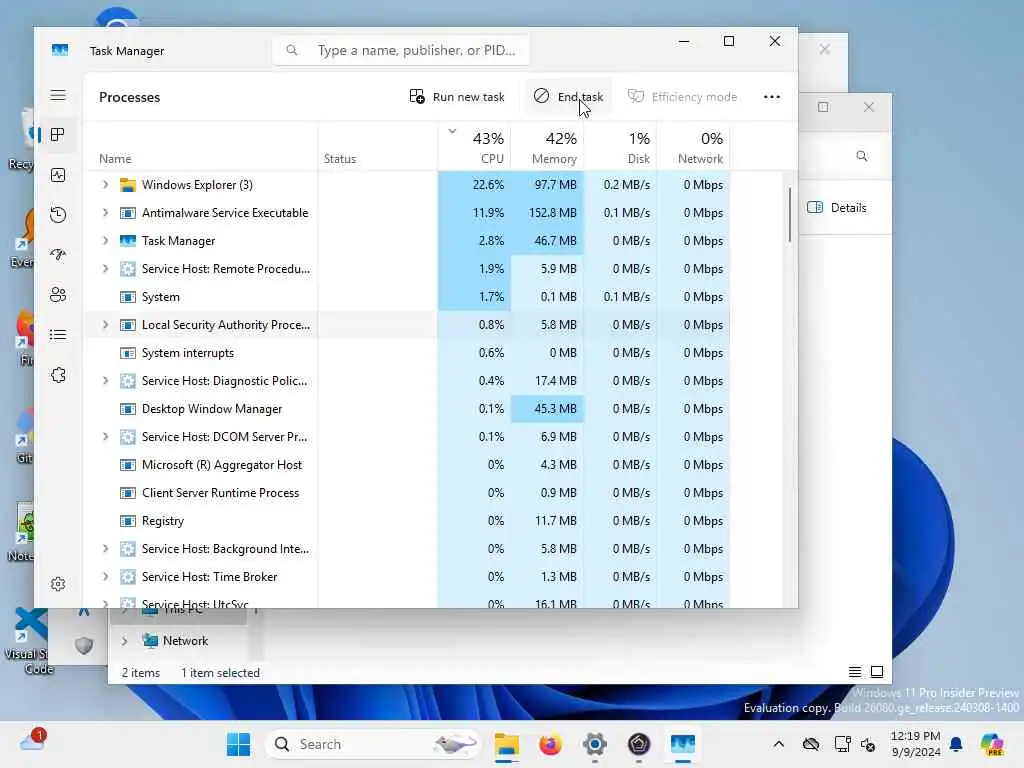Expand Service Host: DCOM Server row

click(105, 437)
